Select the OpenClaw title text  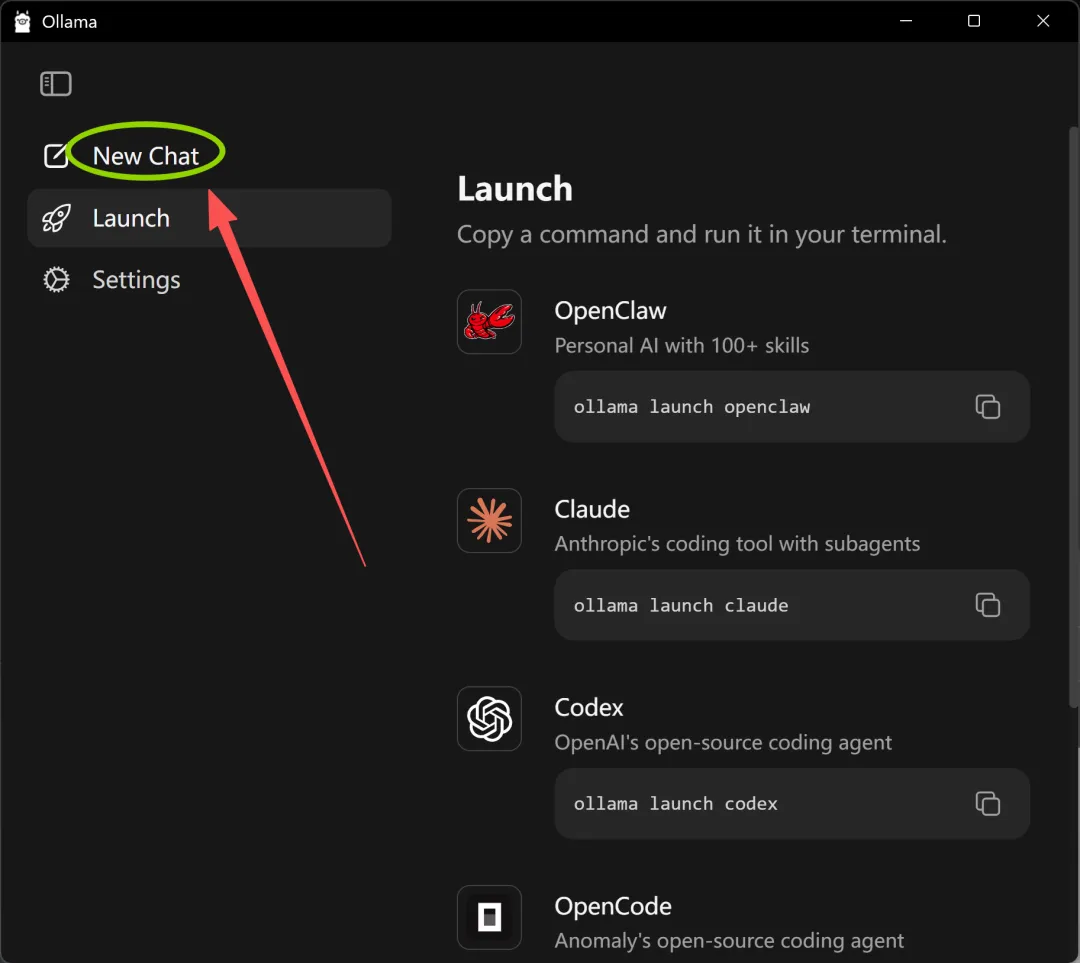610,311
